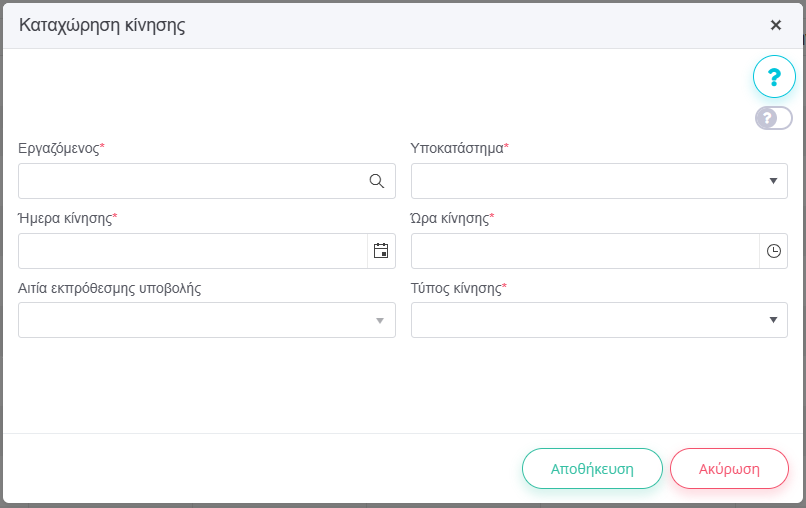Screen dimensions: 806x508
Task: Focus the Εργαζόμενος text input
Action: [190, 181]
